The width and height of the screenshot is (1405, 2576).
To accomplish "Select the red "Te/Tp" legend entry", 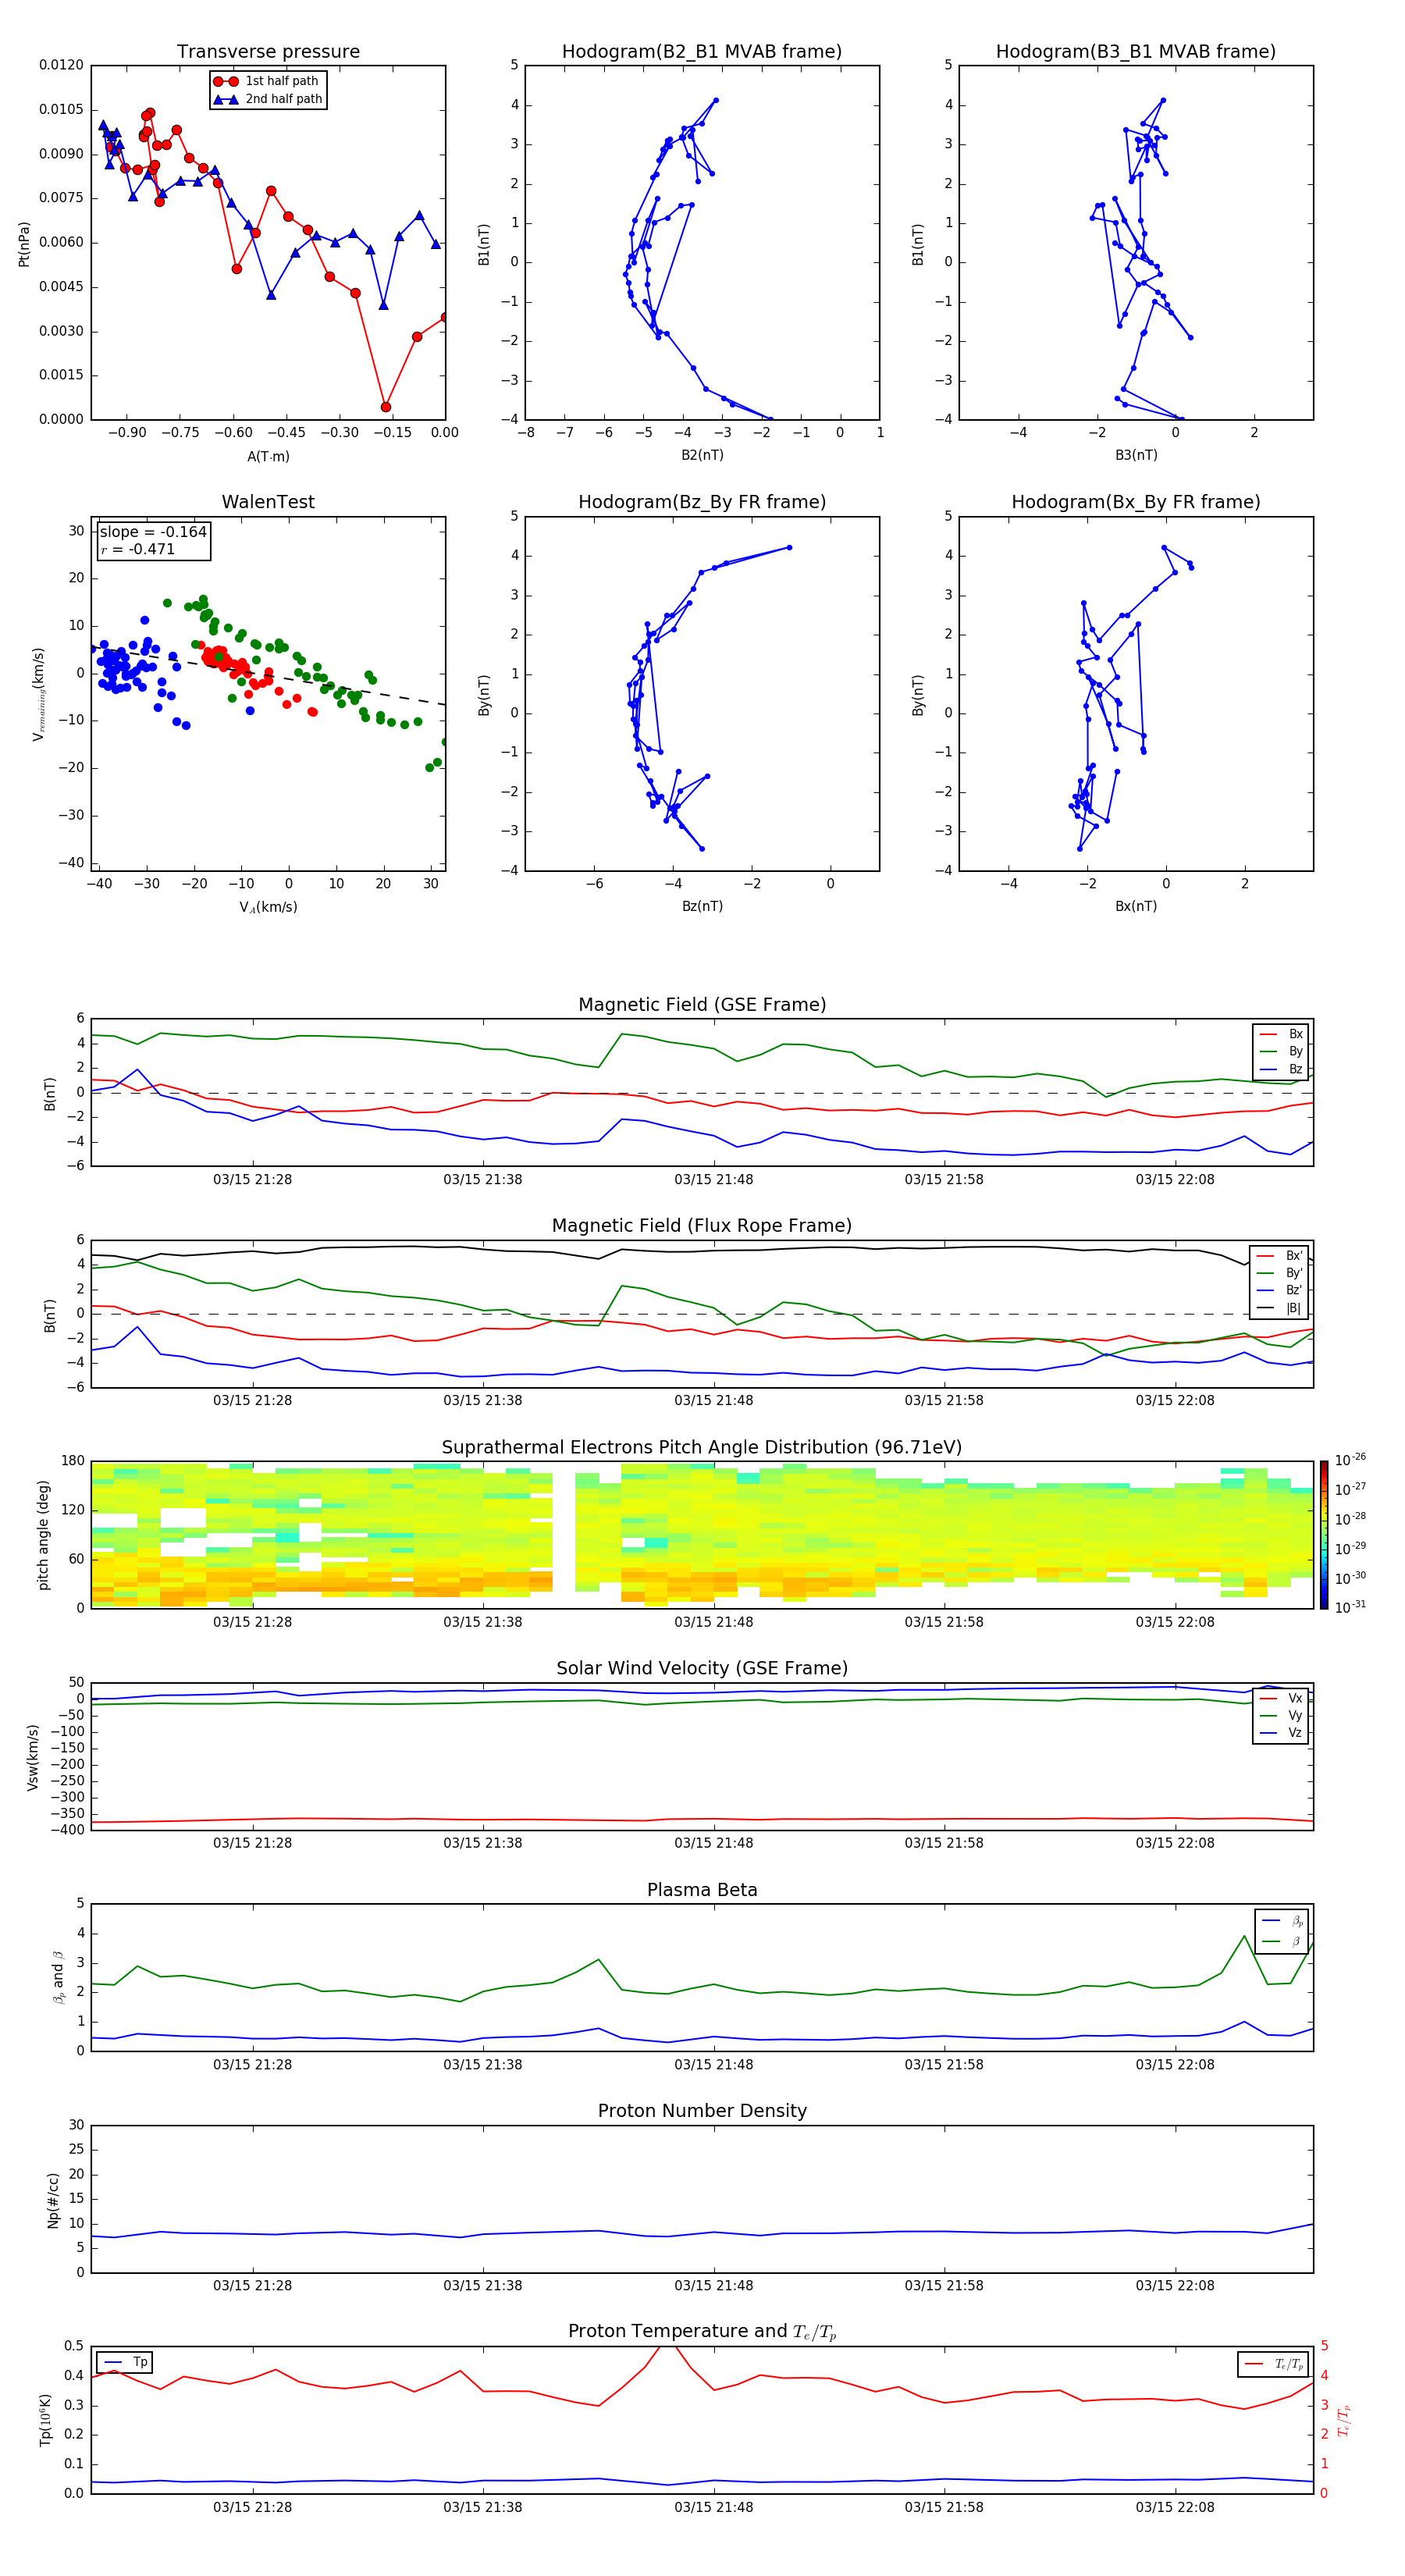I will click(1274, 2364).
